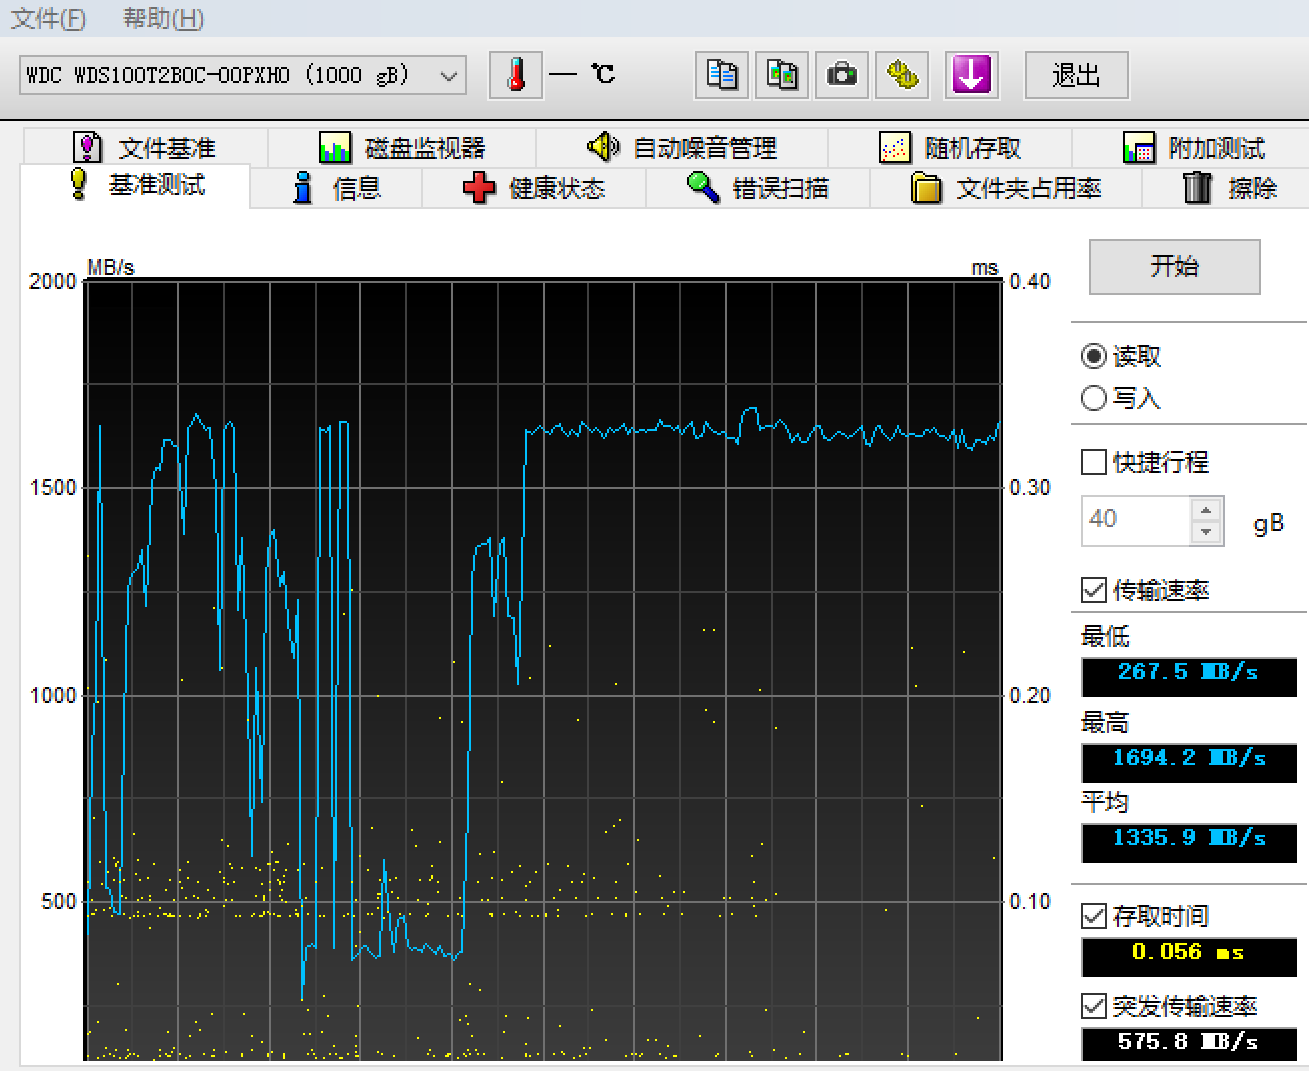Open the options wrench icon
This screenshot has height=1071, width=1309.
tap(902, 75)
